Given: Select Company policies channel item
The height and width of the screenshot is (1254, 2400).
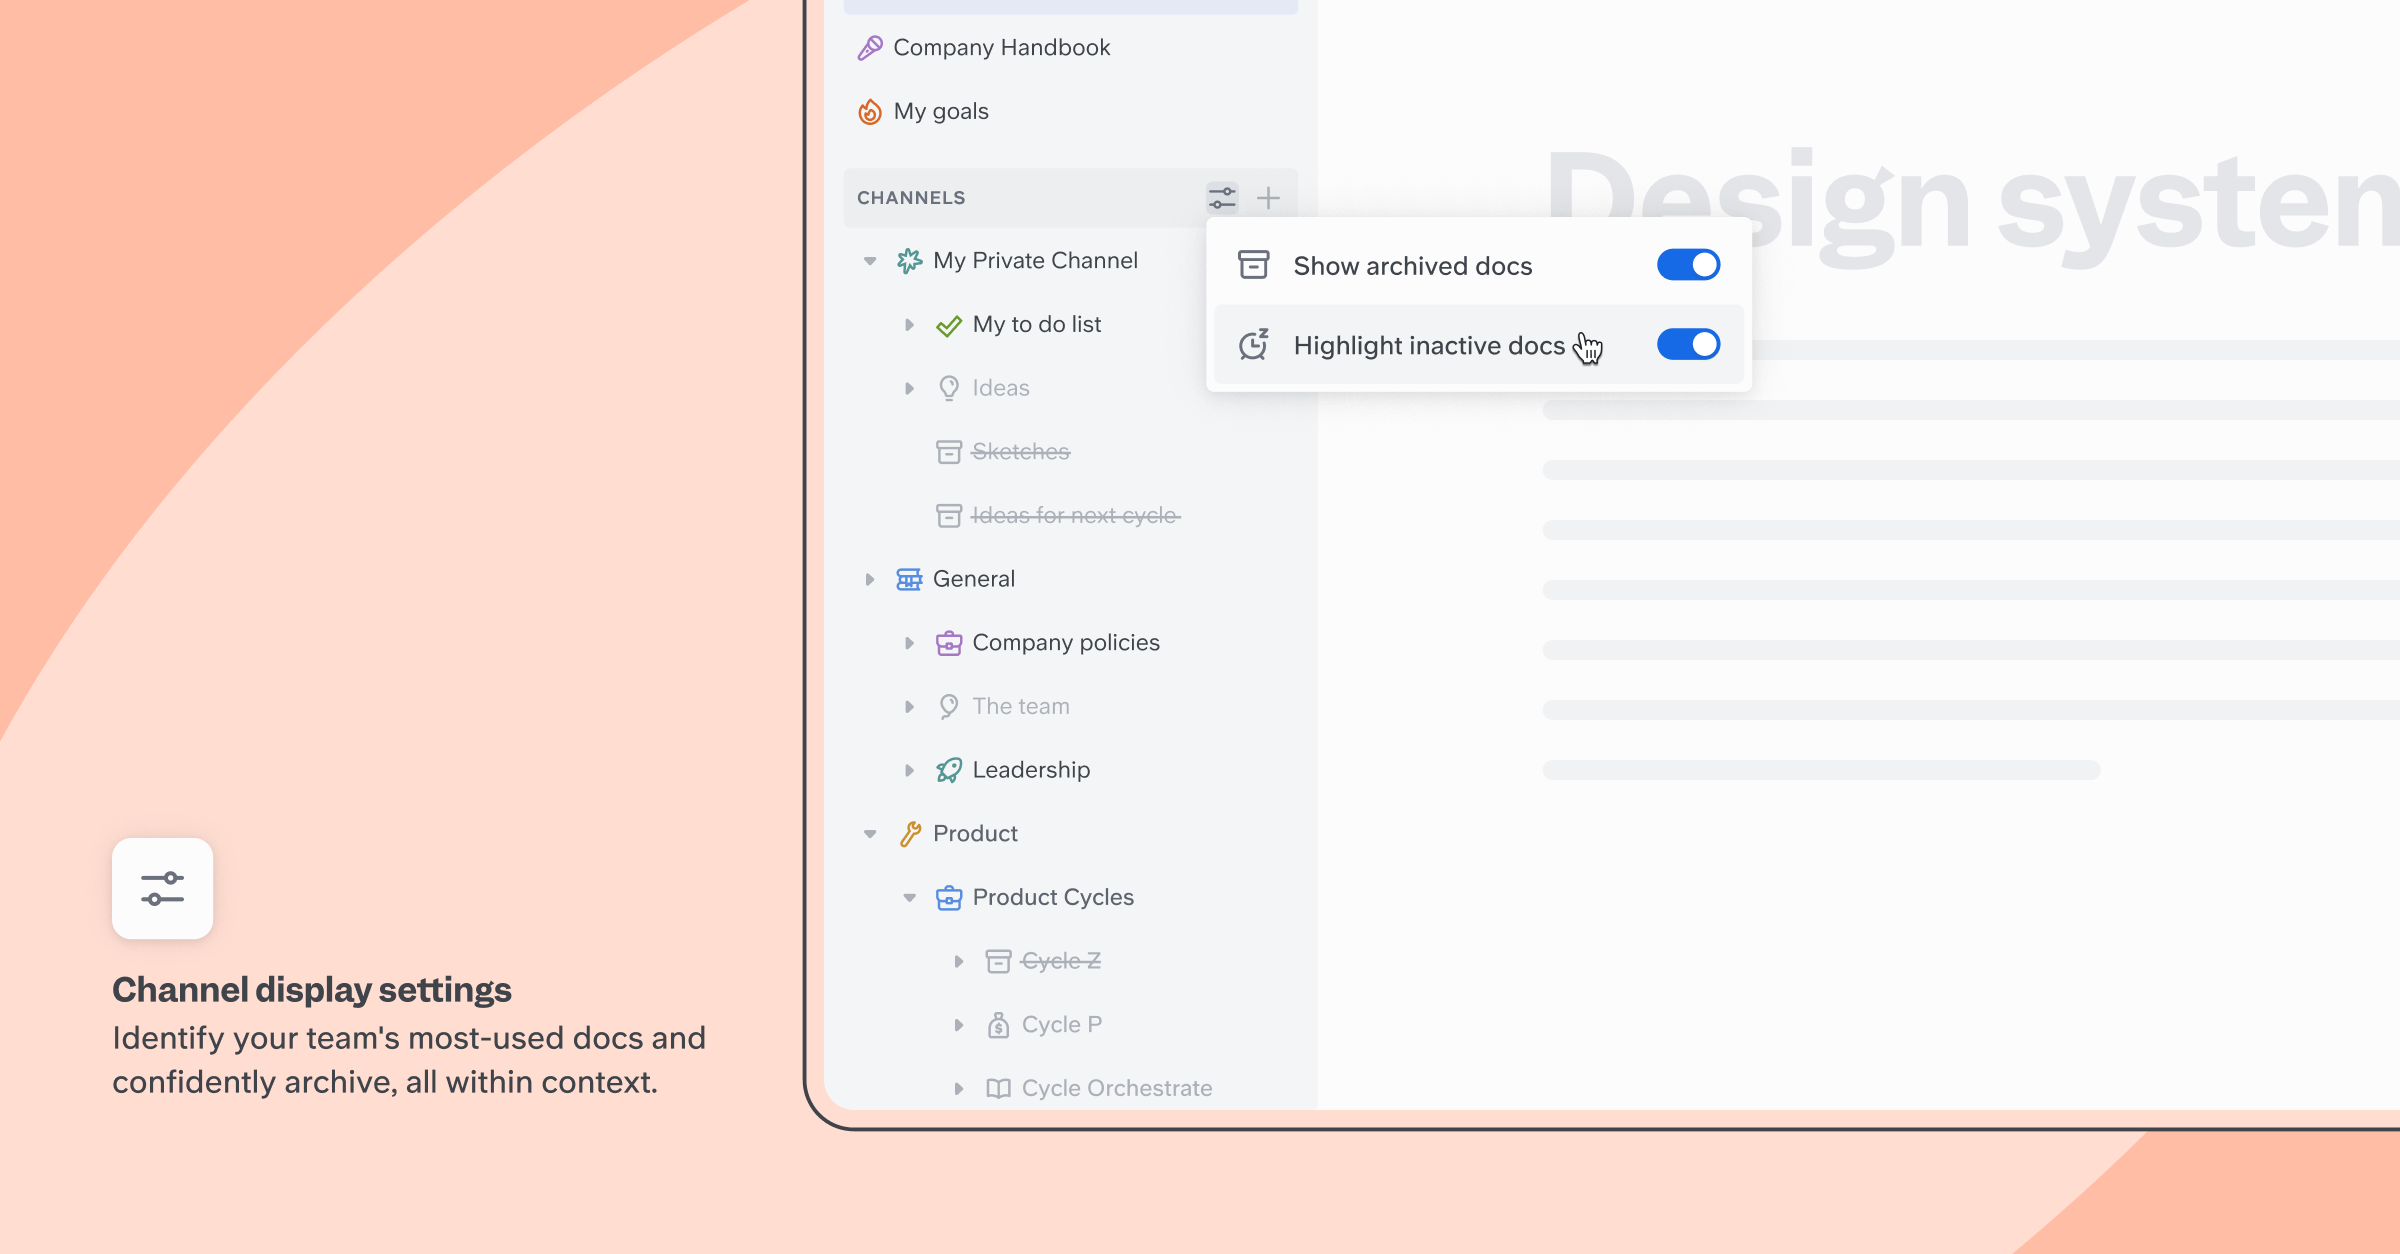Looking at the screenshot, I should point(1067,641).
